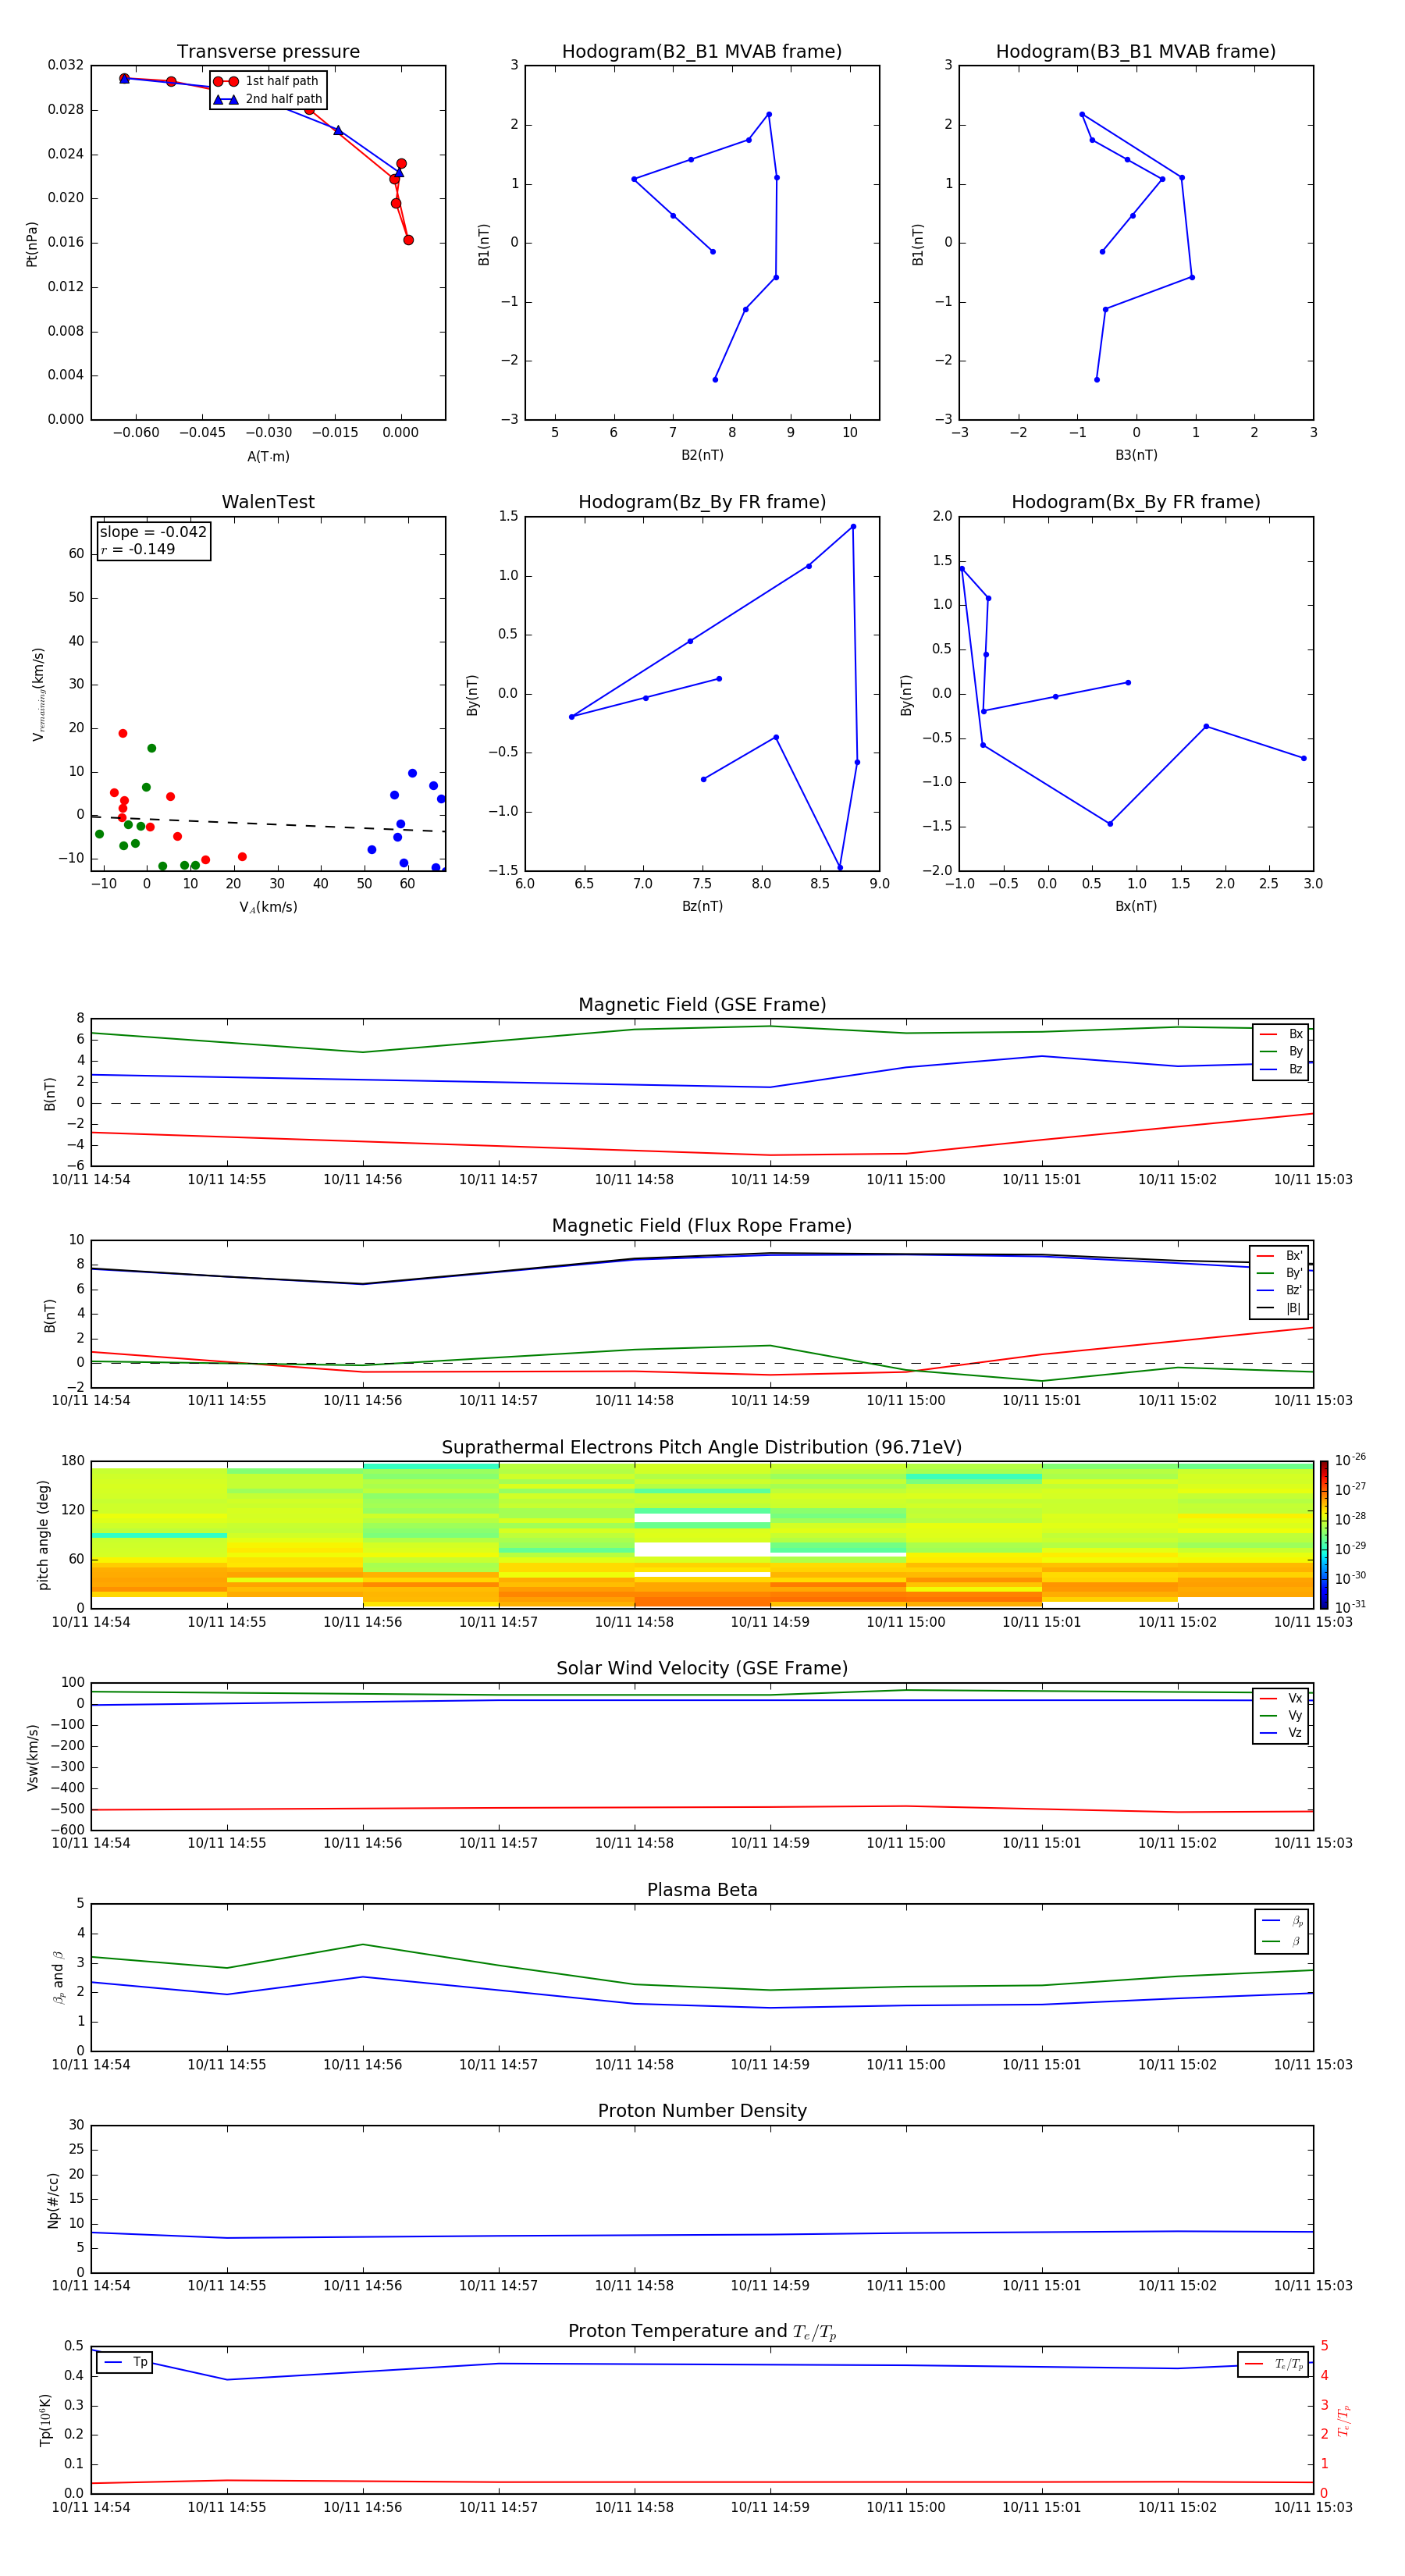Click the "A(T·m)" x-axis label

click(x=268, y=456)
